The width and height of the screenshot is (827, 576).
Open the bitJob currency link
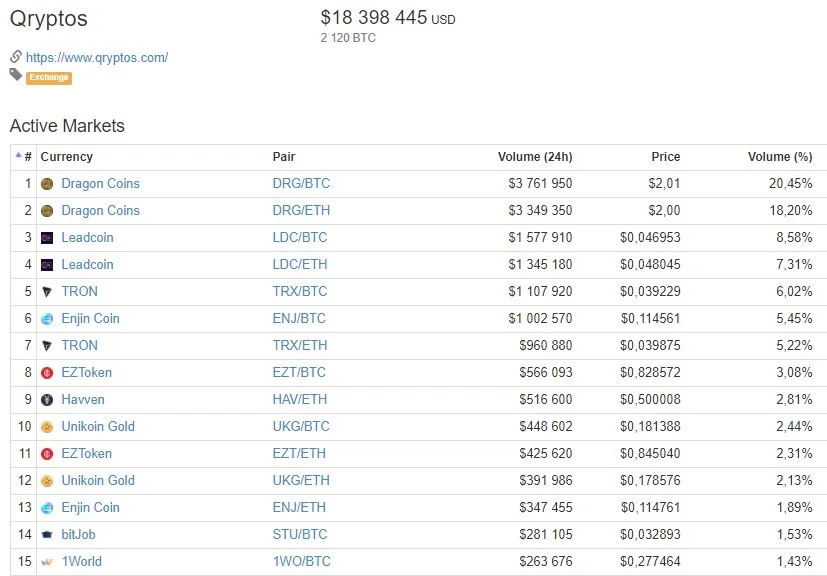point(78,534)
